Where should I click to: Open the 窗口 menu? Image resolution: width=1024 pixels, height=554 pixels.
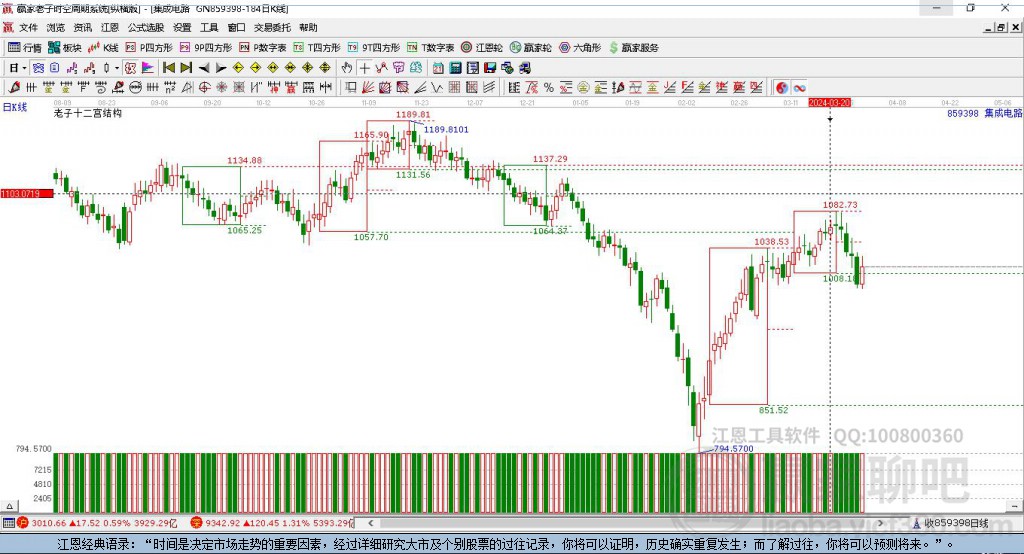tap(236, 27)
